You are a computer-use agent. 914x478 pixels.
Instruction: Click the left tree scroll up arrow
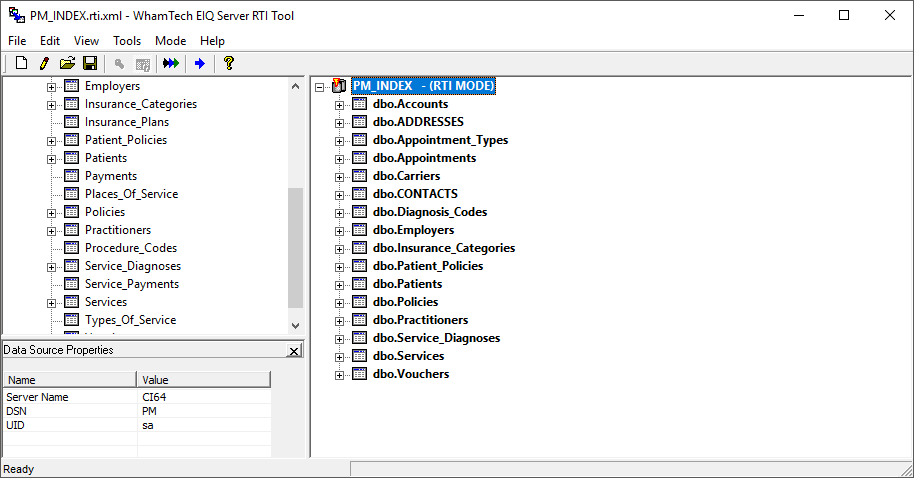pos(296,86)
